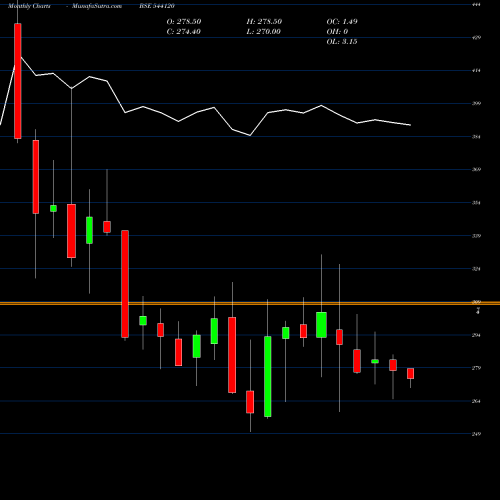500x500 pixels.
Task: Click the 264 price axis label
Action: point(476,401)
